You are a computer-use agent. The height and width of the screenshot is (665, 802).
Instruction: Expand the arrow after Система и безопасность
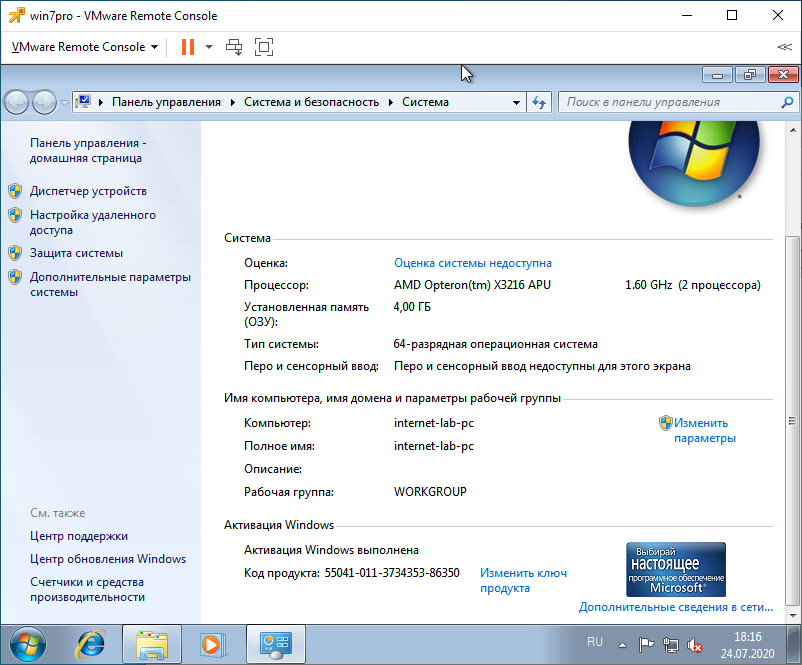391,102
